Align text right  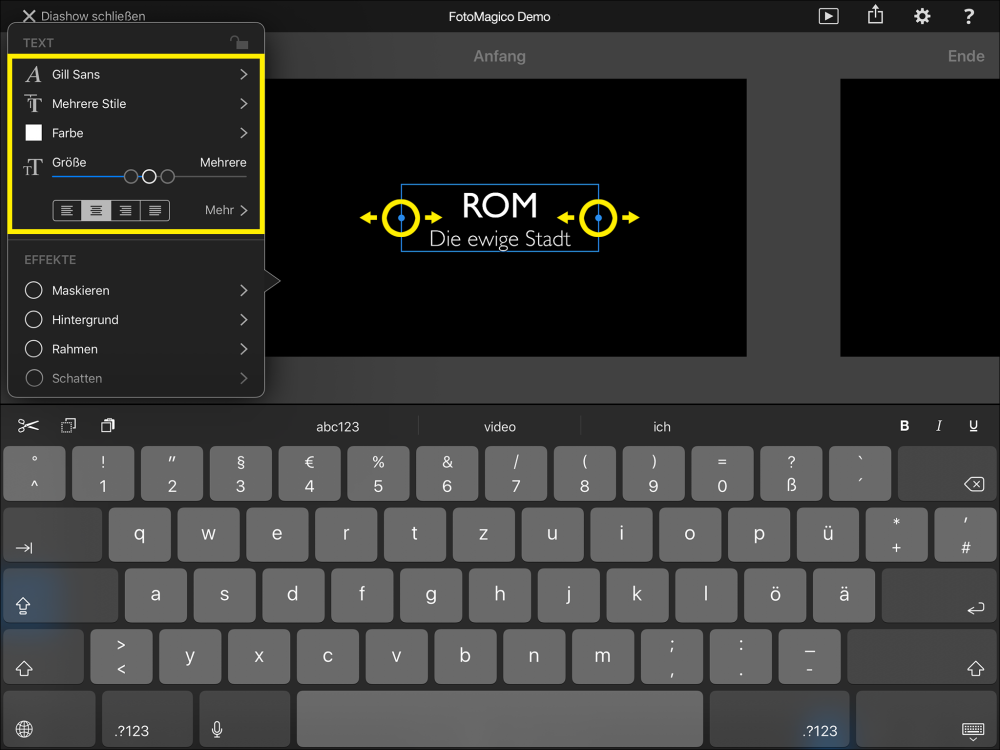pyautogui.click(x=126, y=210)
